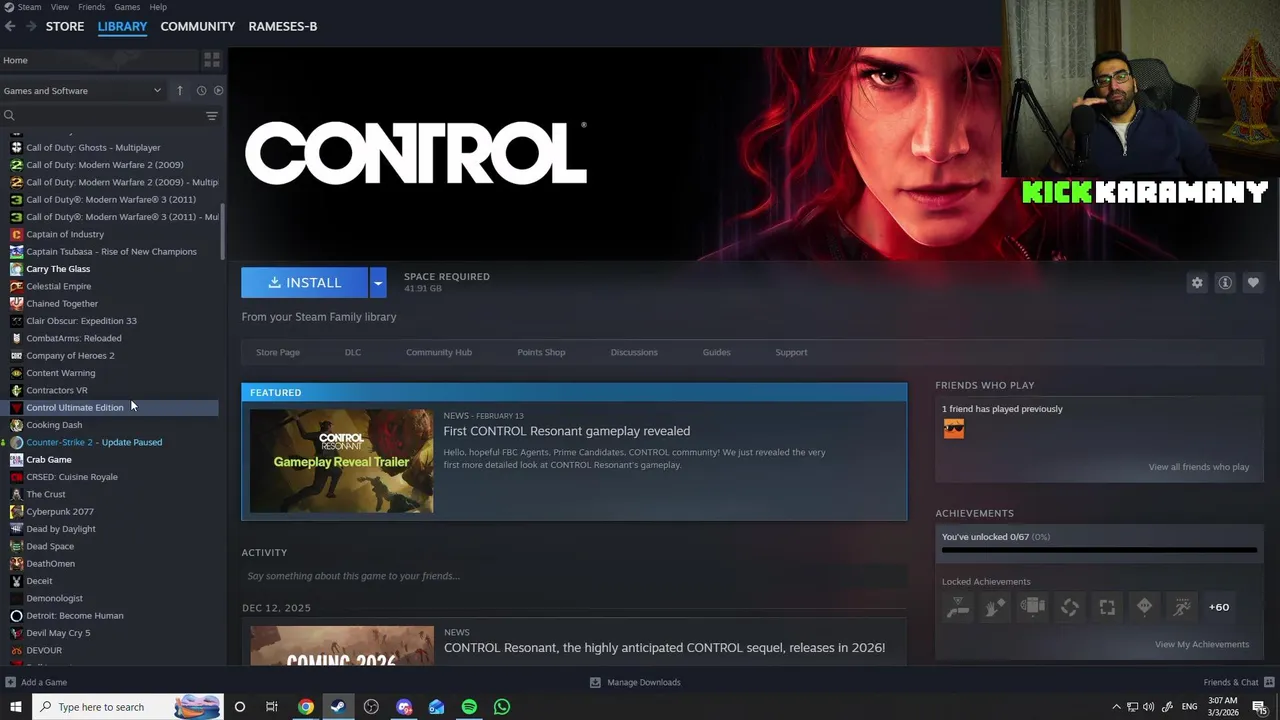Open Google Chrome from the taskbar
The height and width of the screenshot is (720, 1280).
306,707
